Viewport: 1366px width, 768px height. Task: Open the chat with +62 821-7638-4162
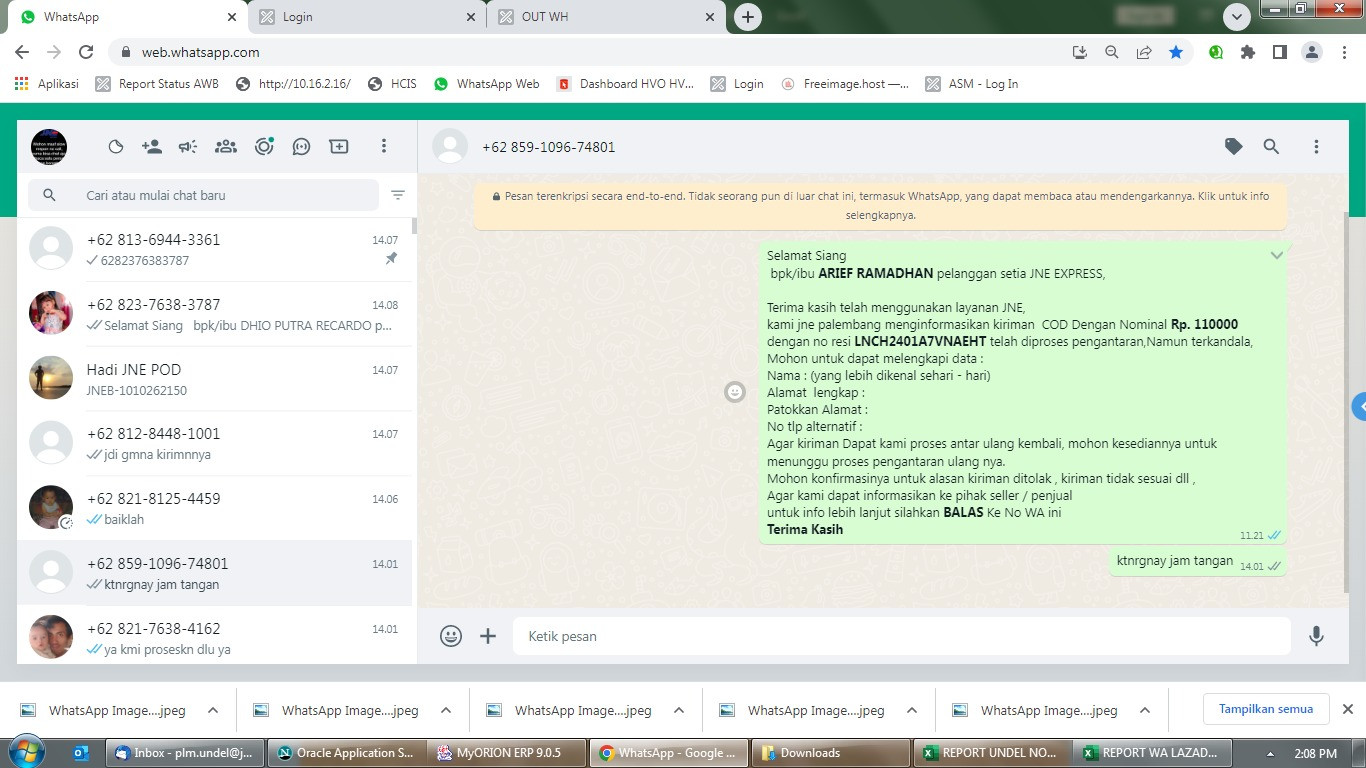point(214,637)
